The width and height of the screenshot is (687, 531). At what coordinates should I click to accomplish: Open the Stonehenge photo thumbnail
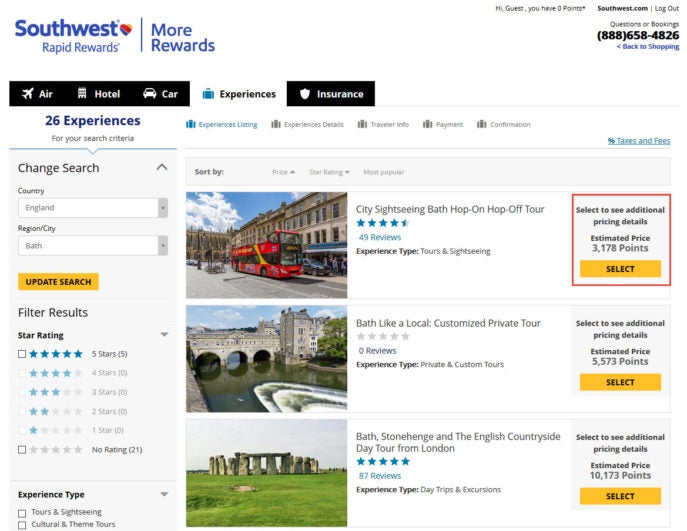[x=266, y=473]
